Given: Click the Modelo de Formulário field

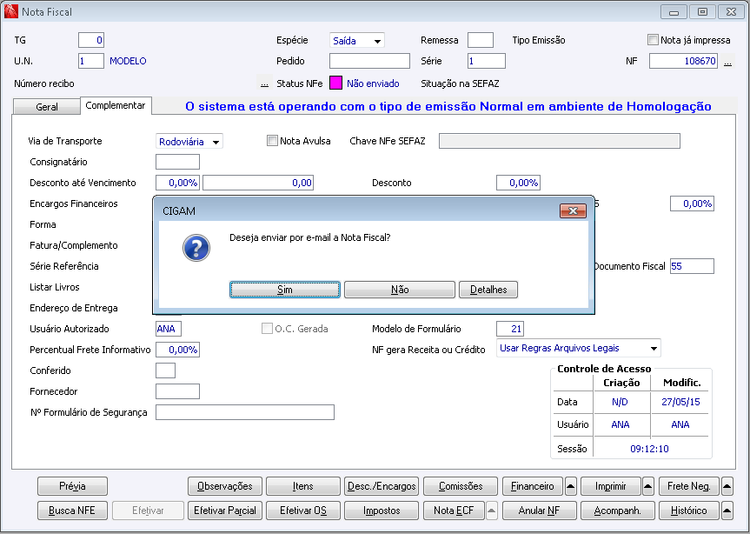Looking at the screenshot, I should click(x=510, y=329).
